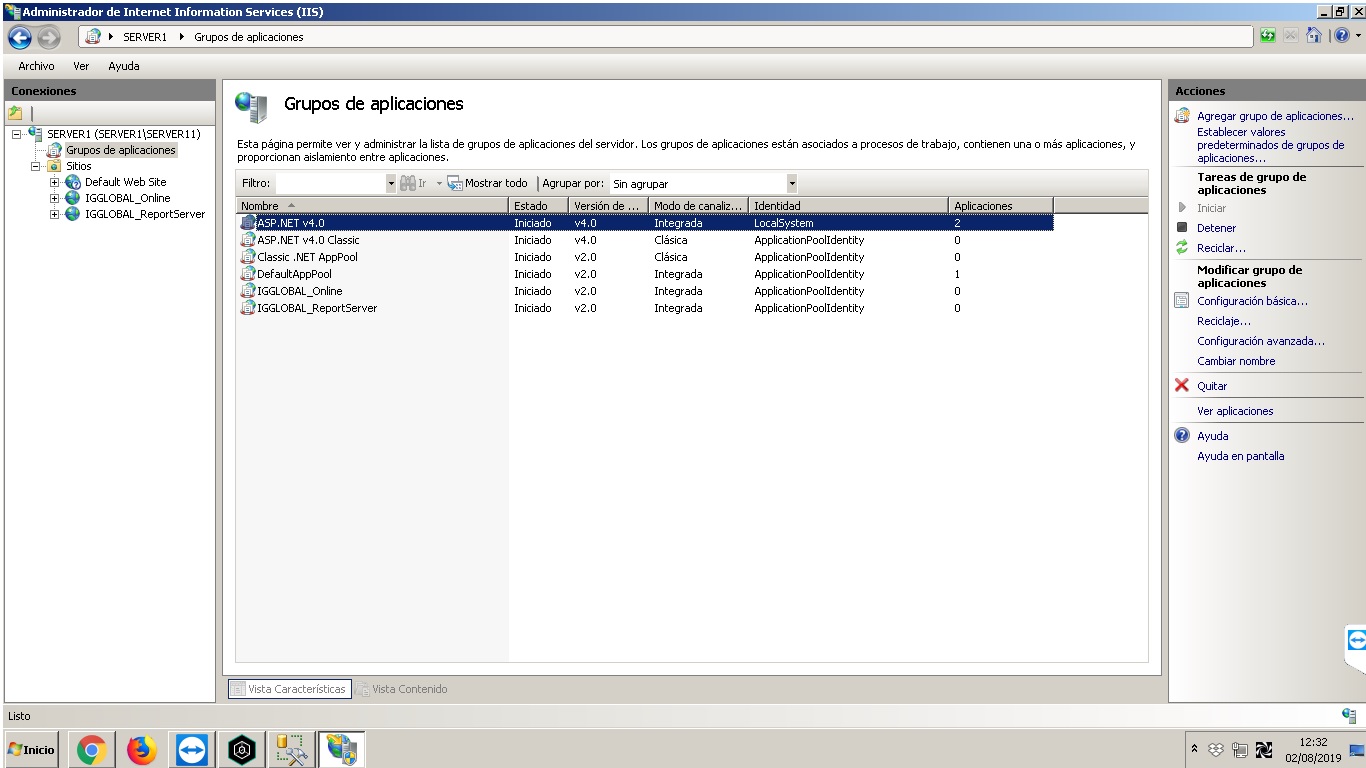
Task: Click Establecer valores predeterminados link
Action: 1270,145
